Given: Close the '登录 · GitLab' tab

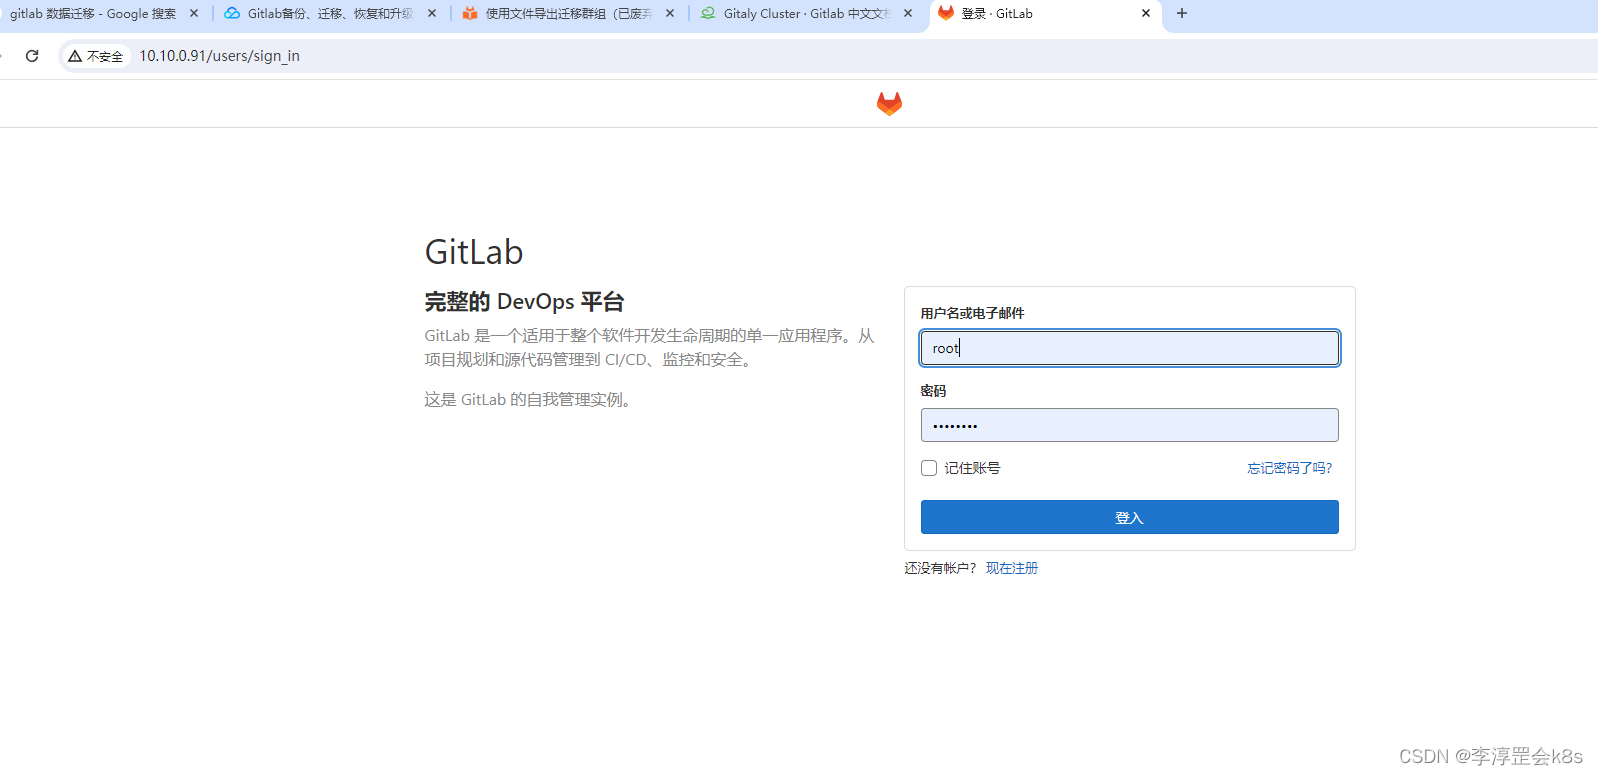Looking at the screenshot, I should click(1146, 13).
